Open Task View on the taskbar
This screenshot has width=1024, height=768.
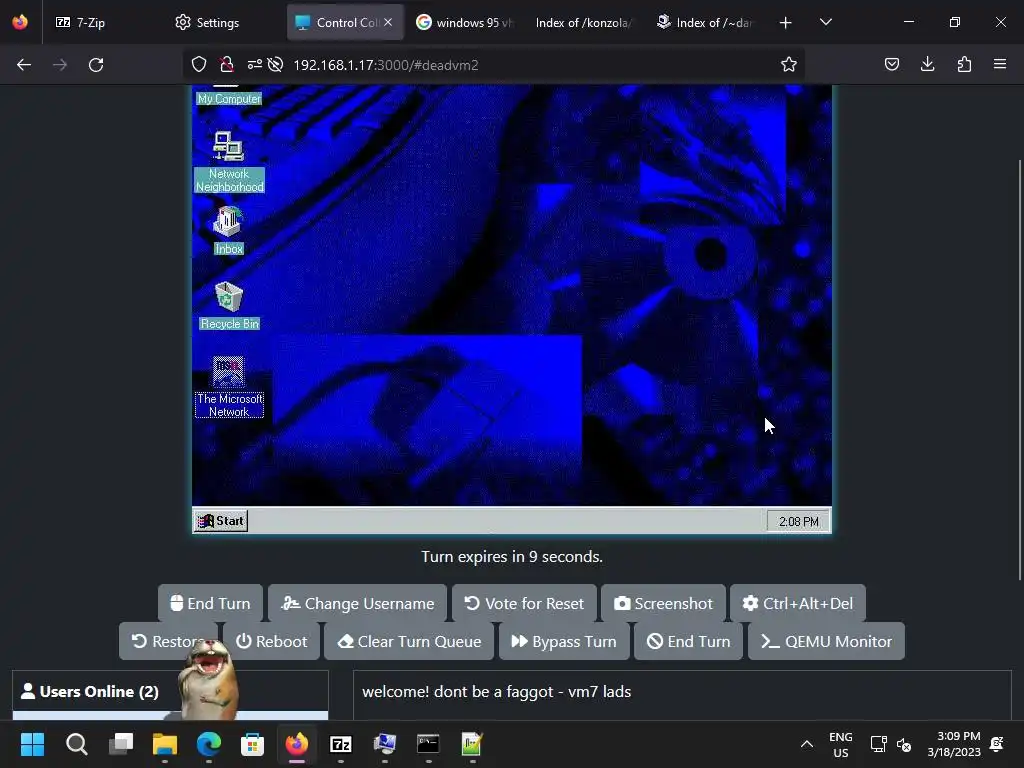point(121,744)
